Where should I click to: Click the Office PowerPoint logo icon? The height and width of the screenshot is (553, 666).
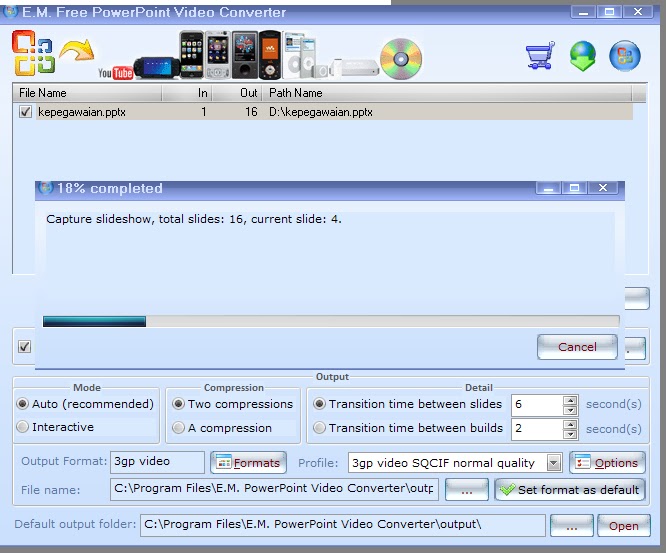click(33, 53)
